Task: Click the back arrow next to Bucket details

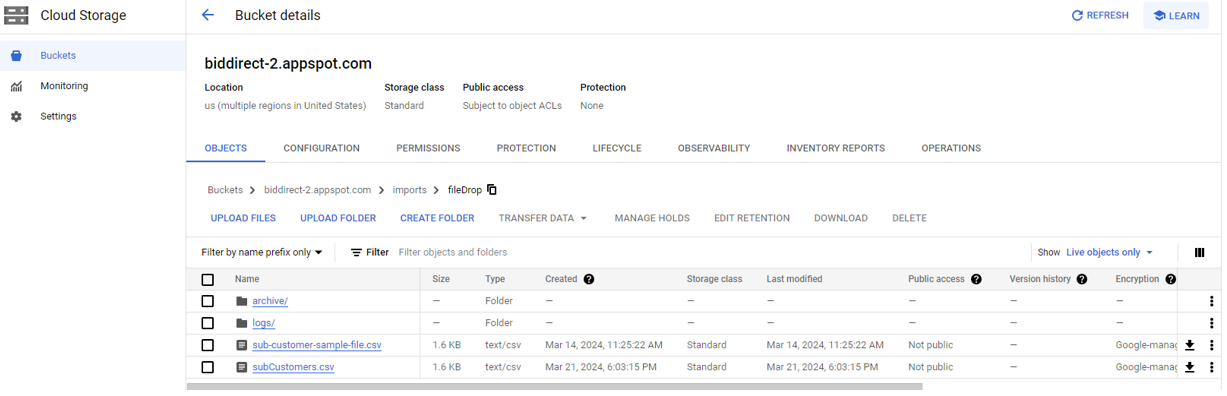Action: tap(208, 15)
